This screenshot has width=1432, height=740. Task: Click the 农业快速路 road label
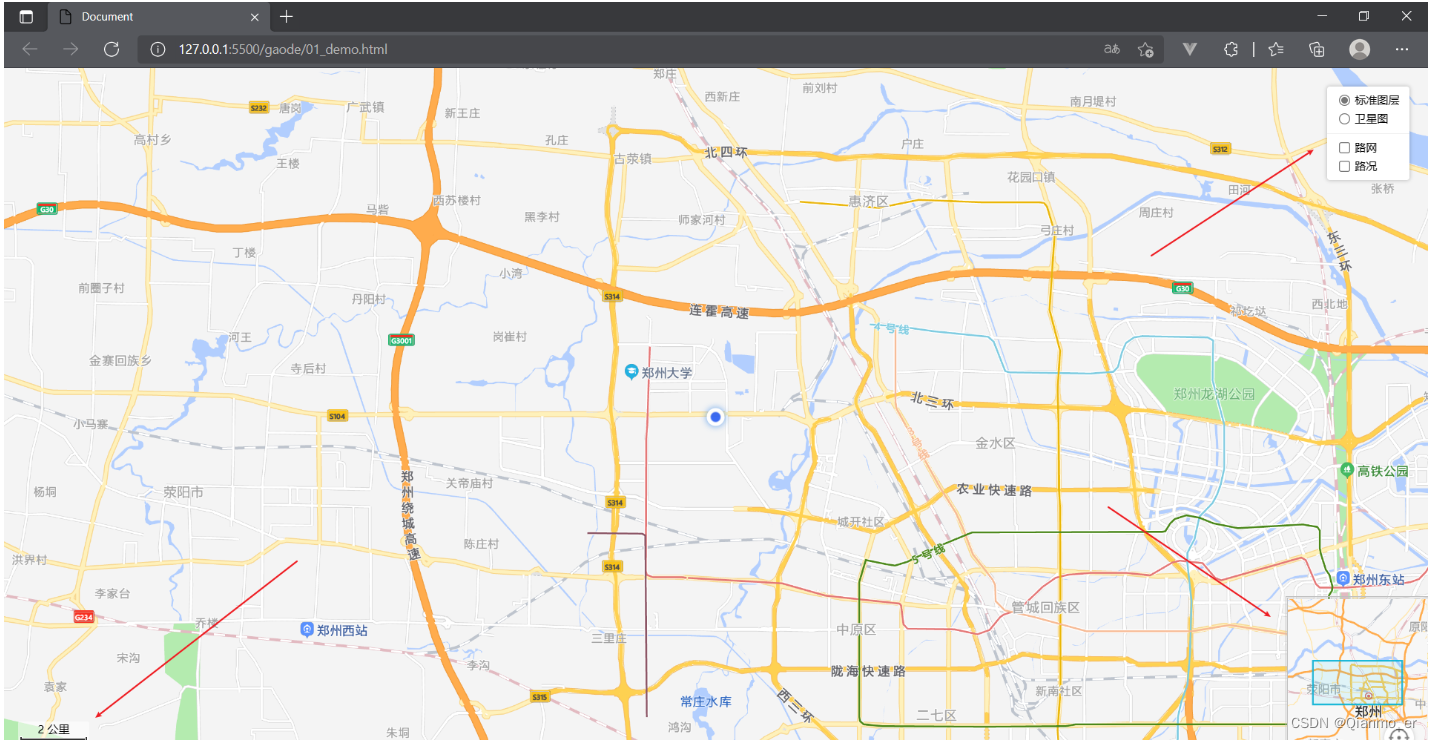coord(994,490)
